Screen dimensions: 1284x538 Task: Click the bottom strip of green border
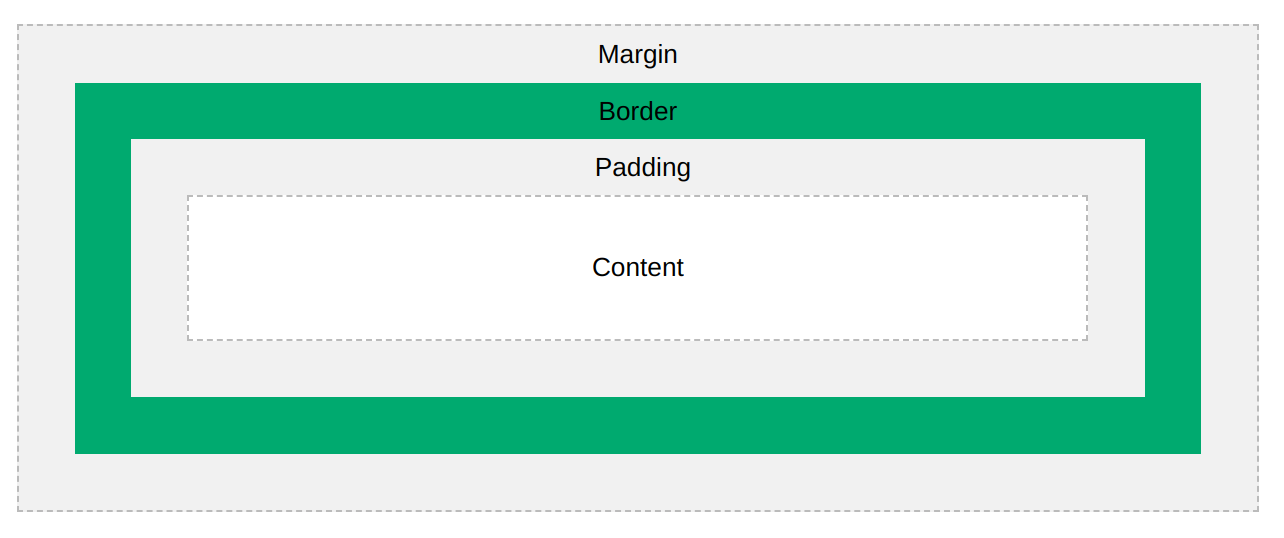click(638, 425)
